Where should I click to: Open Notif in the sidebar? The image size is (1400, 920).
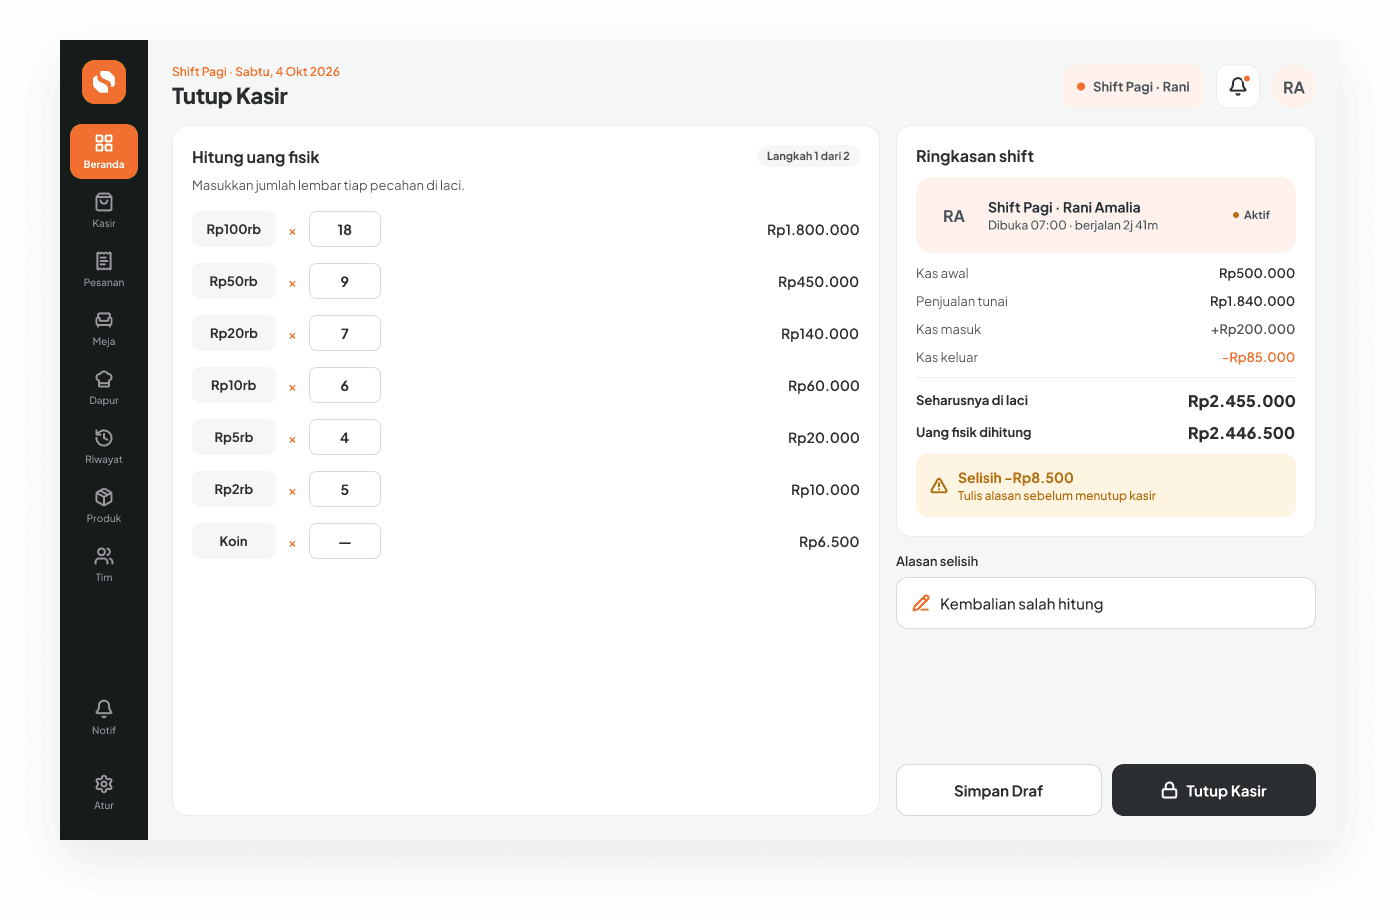point(104,717)
